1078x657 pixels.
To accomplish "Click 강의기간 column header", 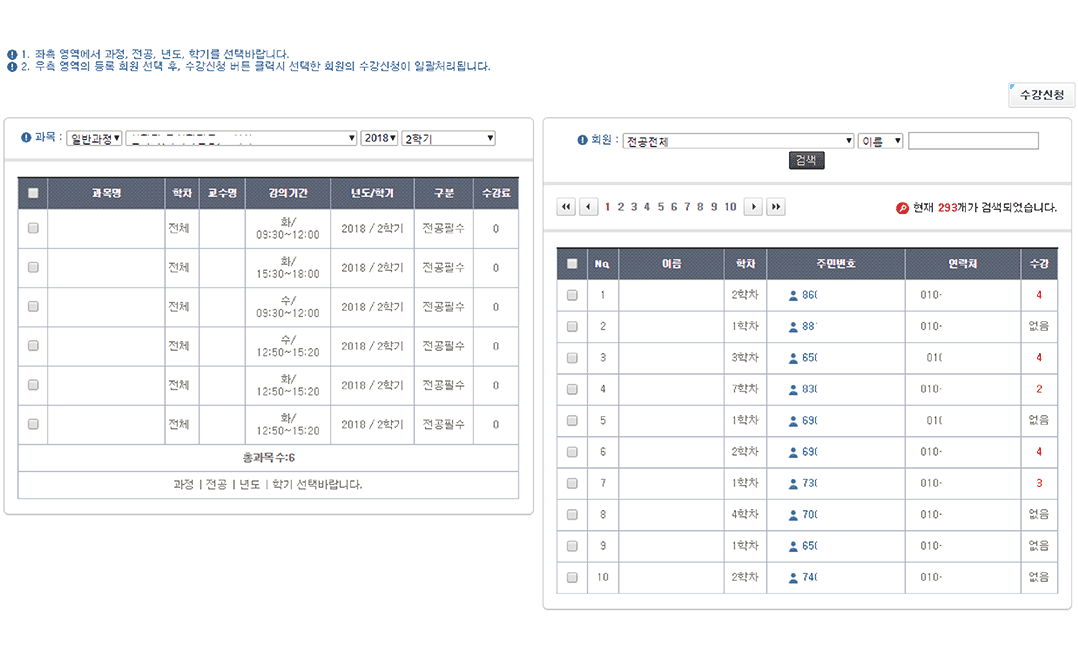I will tap(288, 193).
